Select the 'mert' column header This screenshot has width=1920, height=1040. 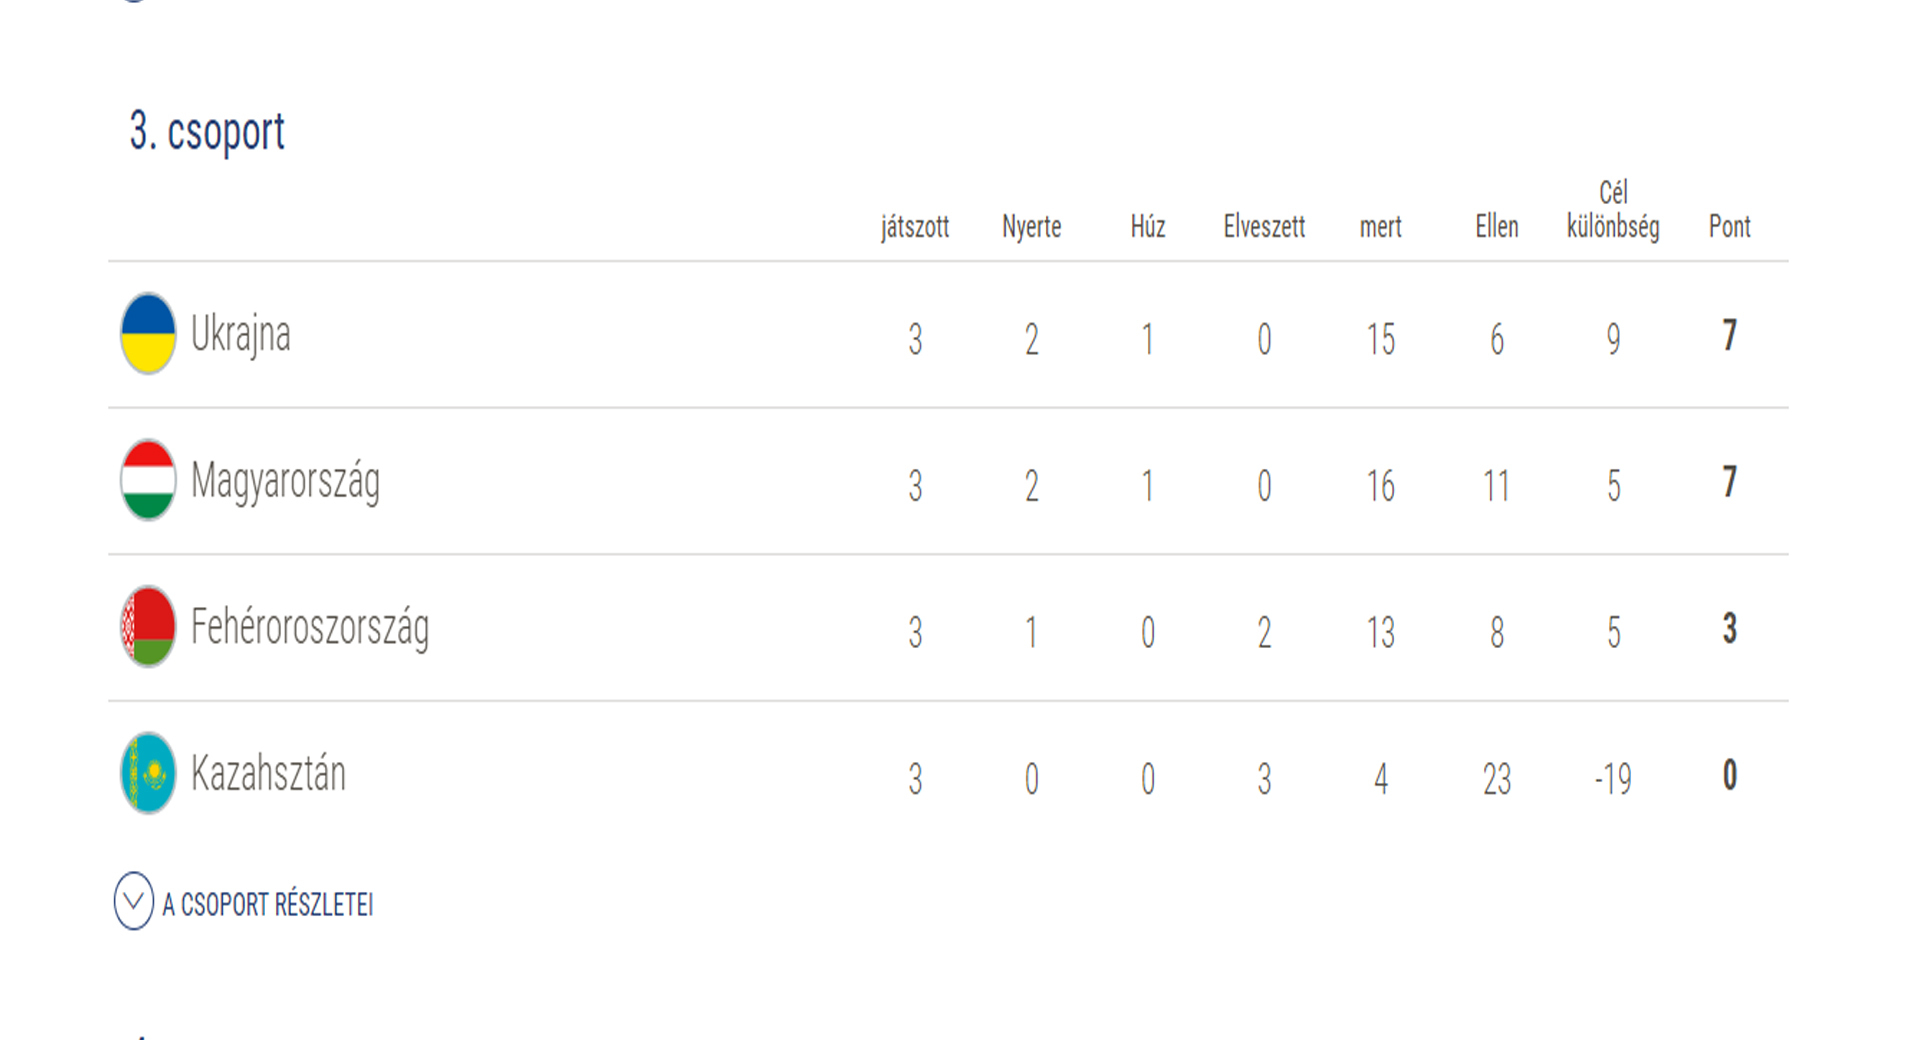pyautogui.click(x=1380, y=227)
